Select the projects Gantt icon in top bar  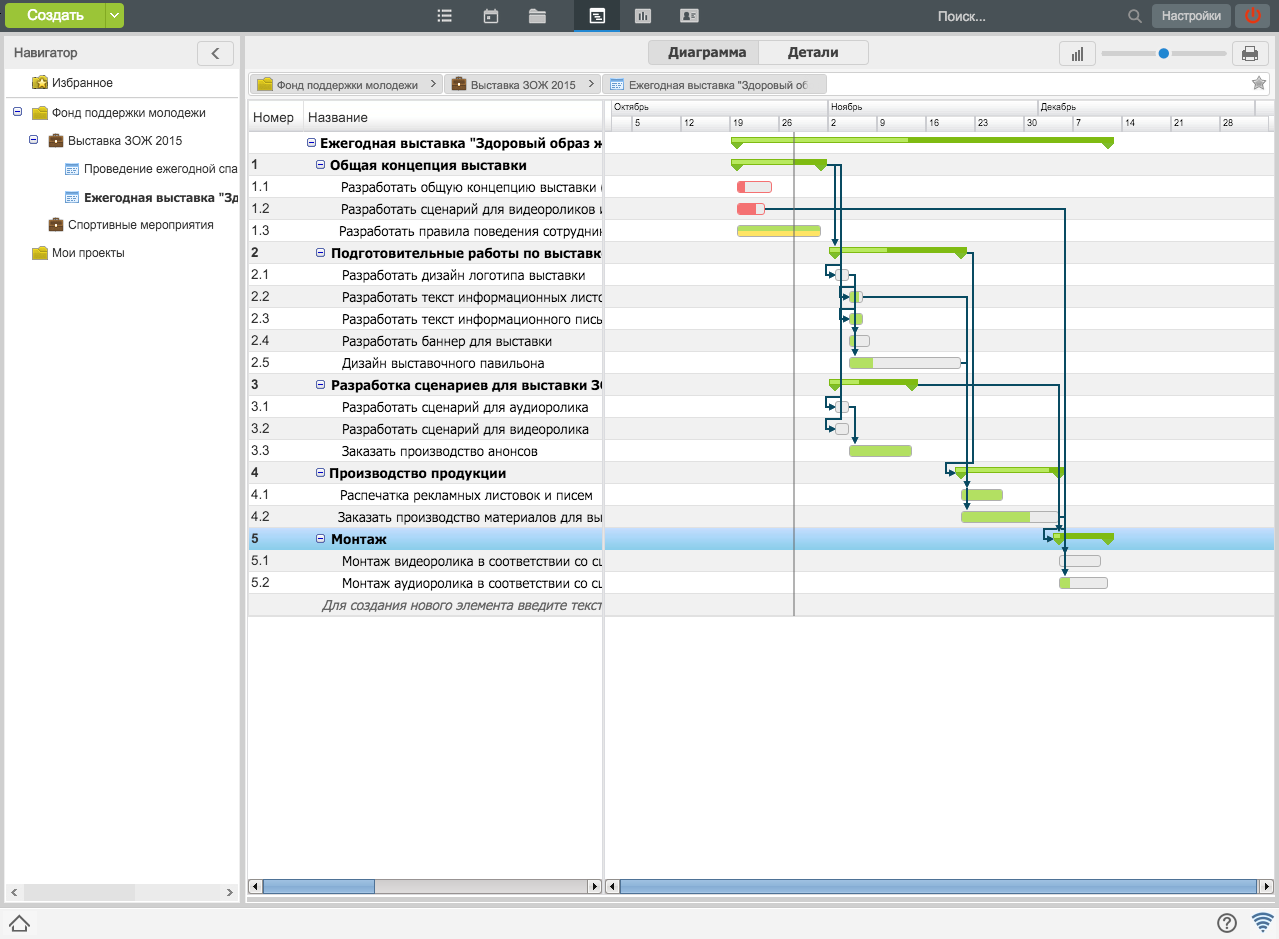point(596,16)
